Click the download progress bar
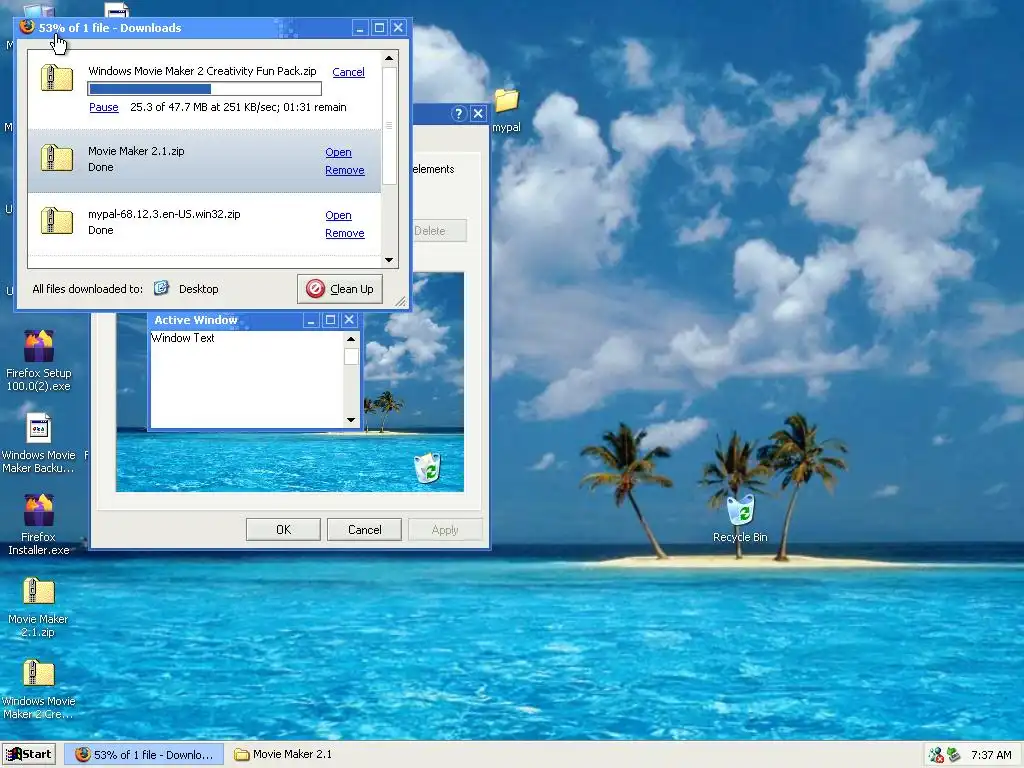This screenshot has width=1024, height=768. (x=205, y=89)
